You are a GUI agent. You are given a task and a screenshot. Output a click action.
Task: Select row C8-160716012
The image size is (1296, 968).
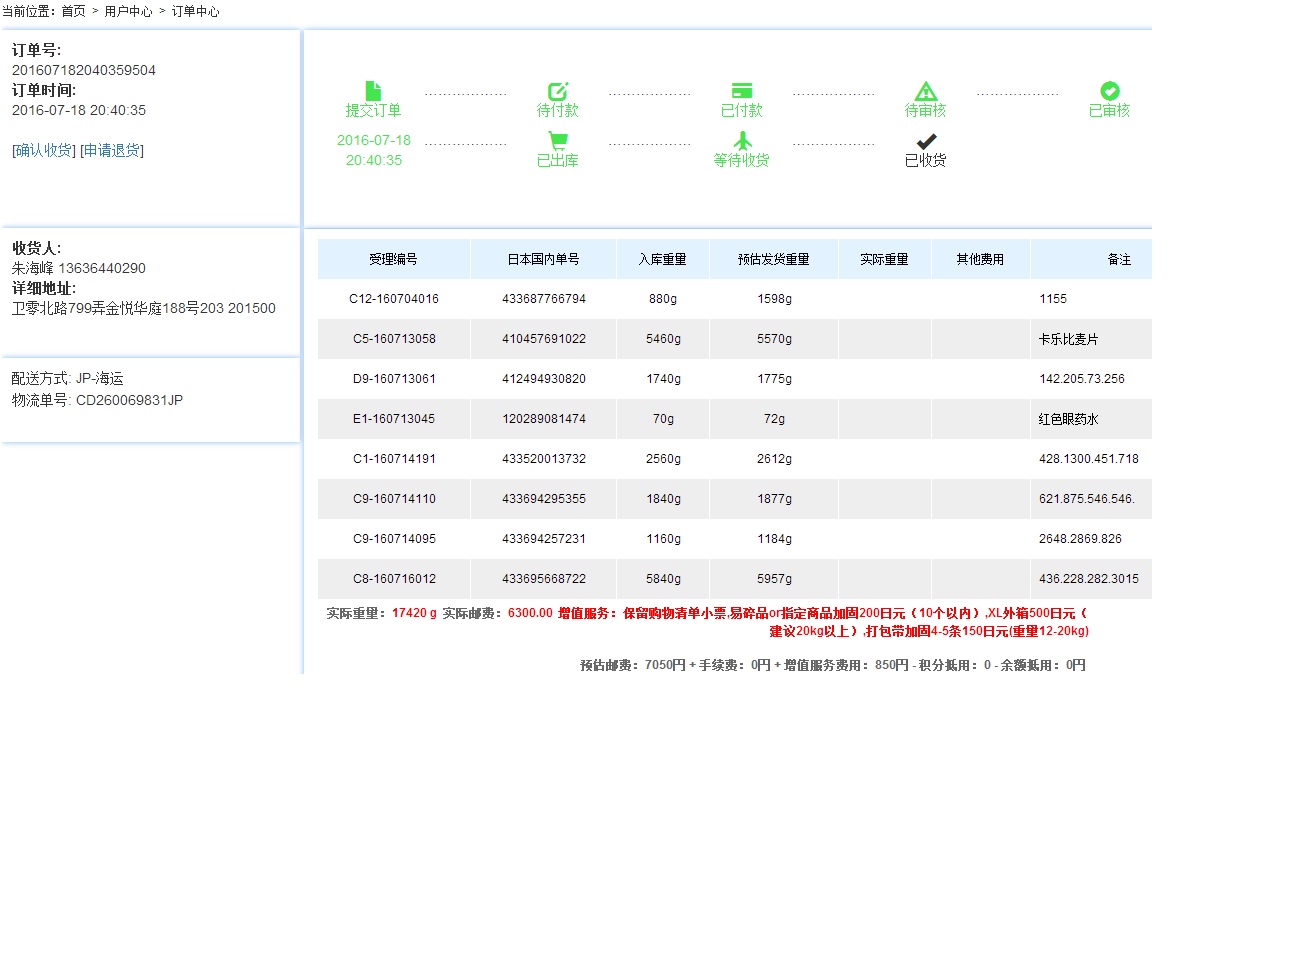[735, 579]
